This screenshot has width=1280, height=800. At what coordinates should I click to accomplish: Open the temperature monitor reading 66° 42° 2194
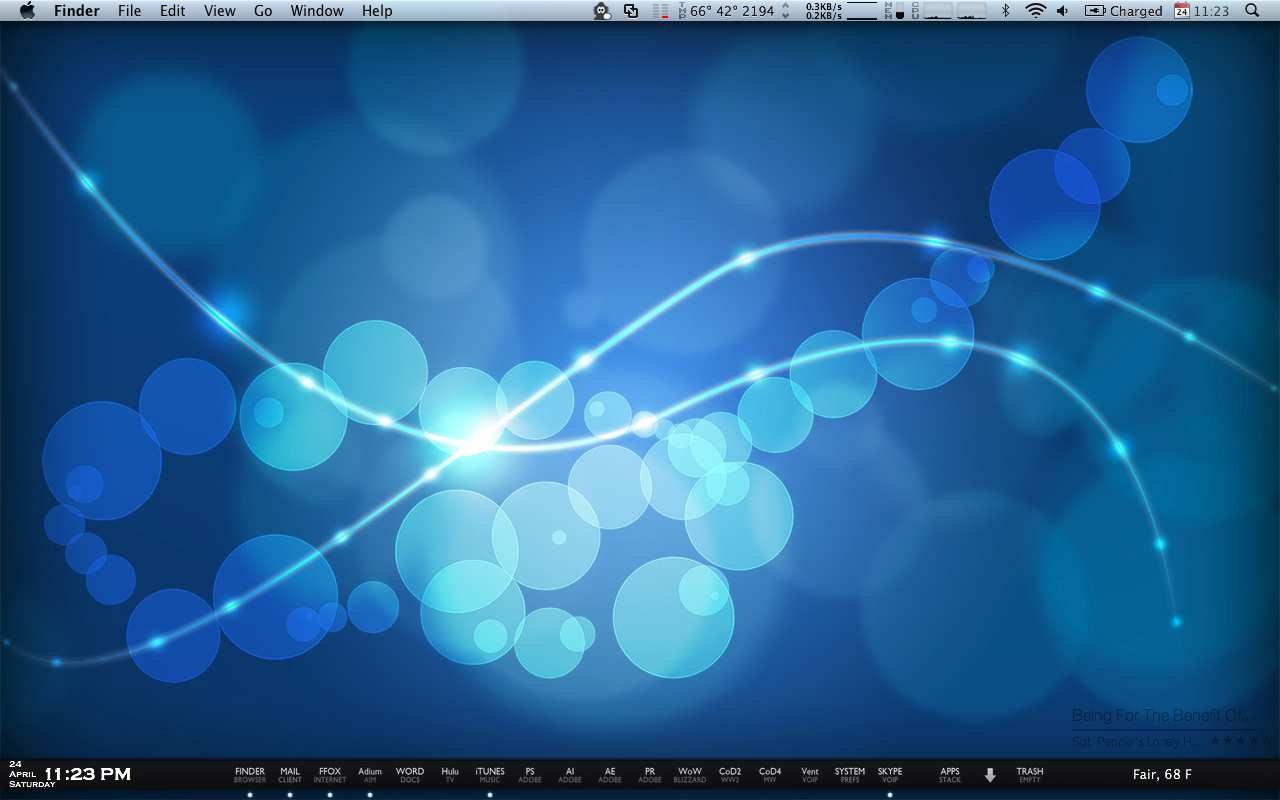click(726, 11)
